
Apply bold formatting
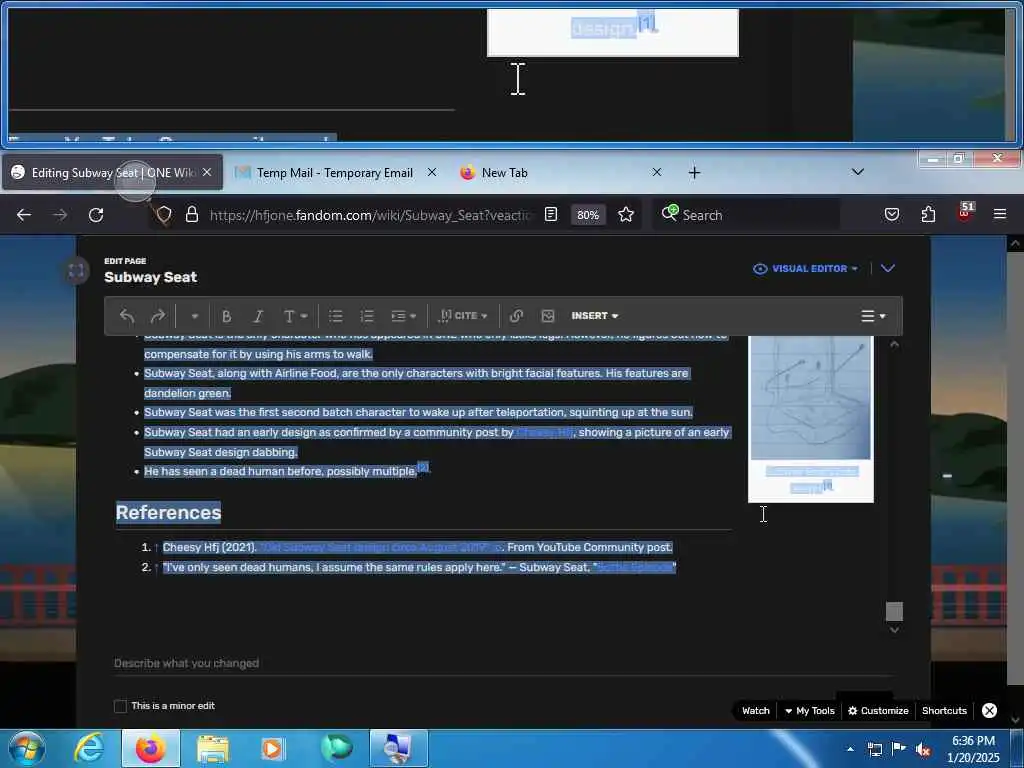(x=227, y=316)
